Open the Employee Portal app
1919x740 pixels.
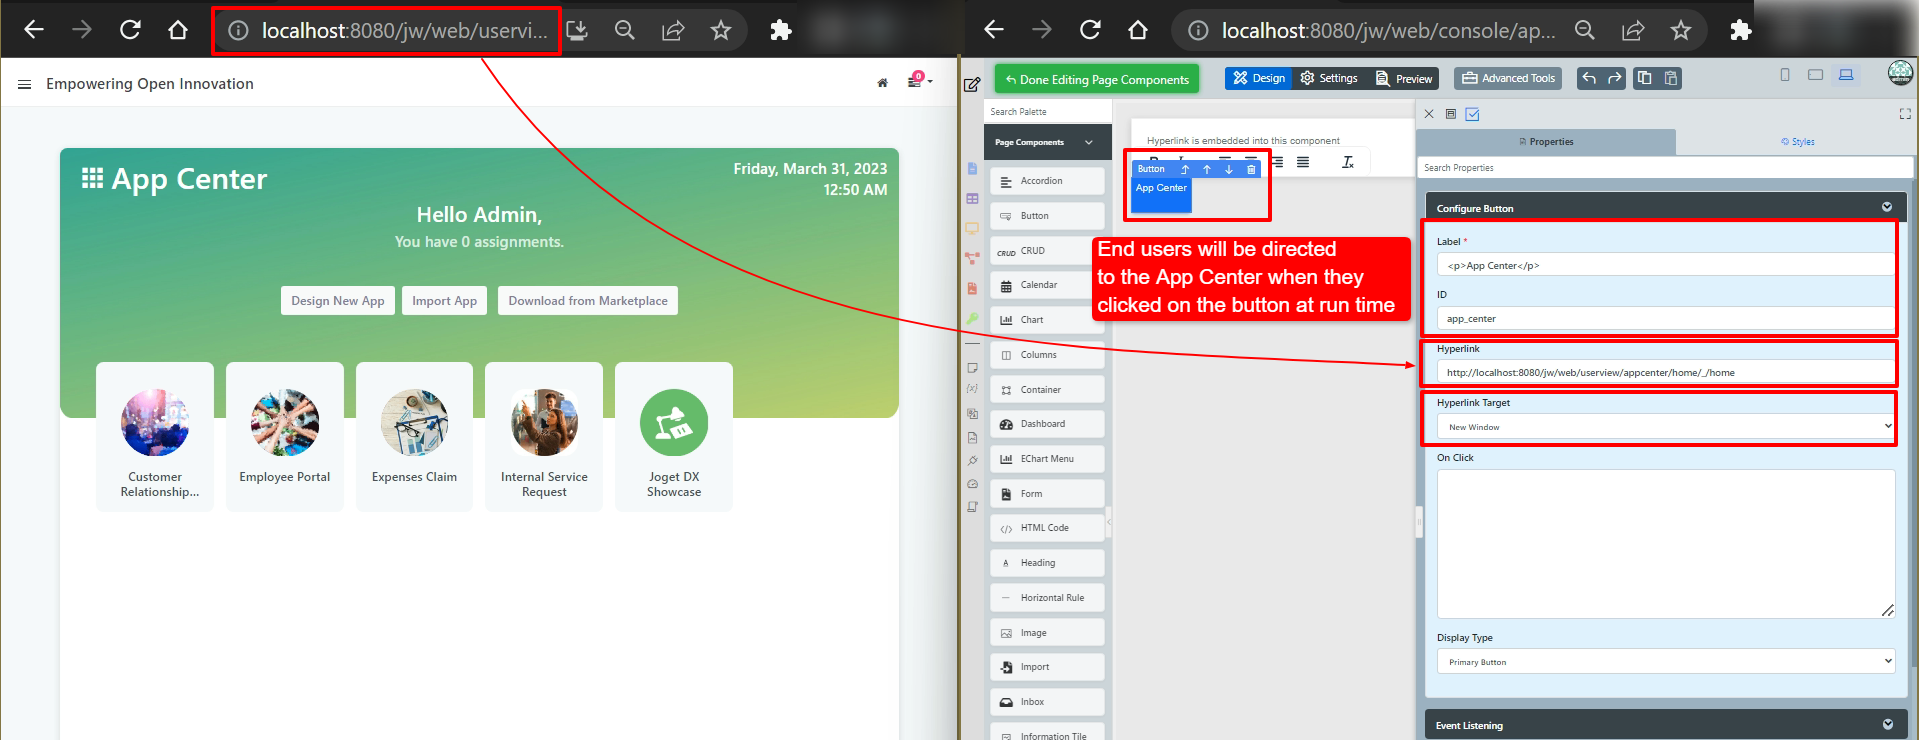click(x=285, y=437)
